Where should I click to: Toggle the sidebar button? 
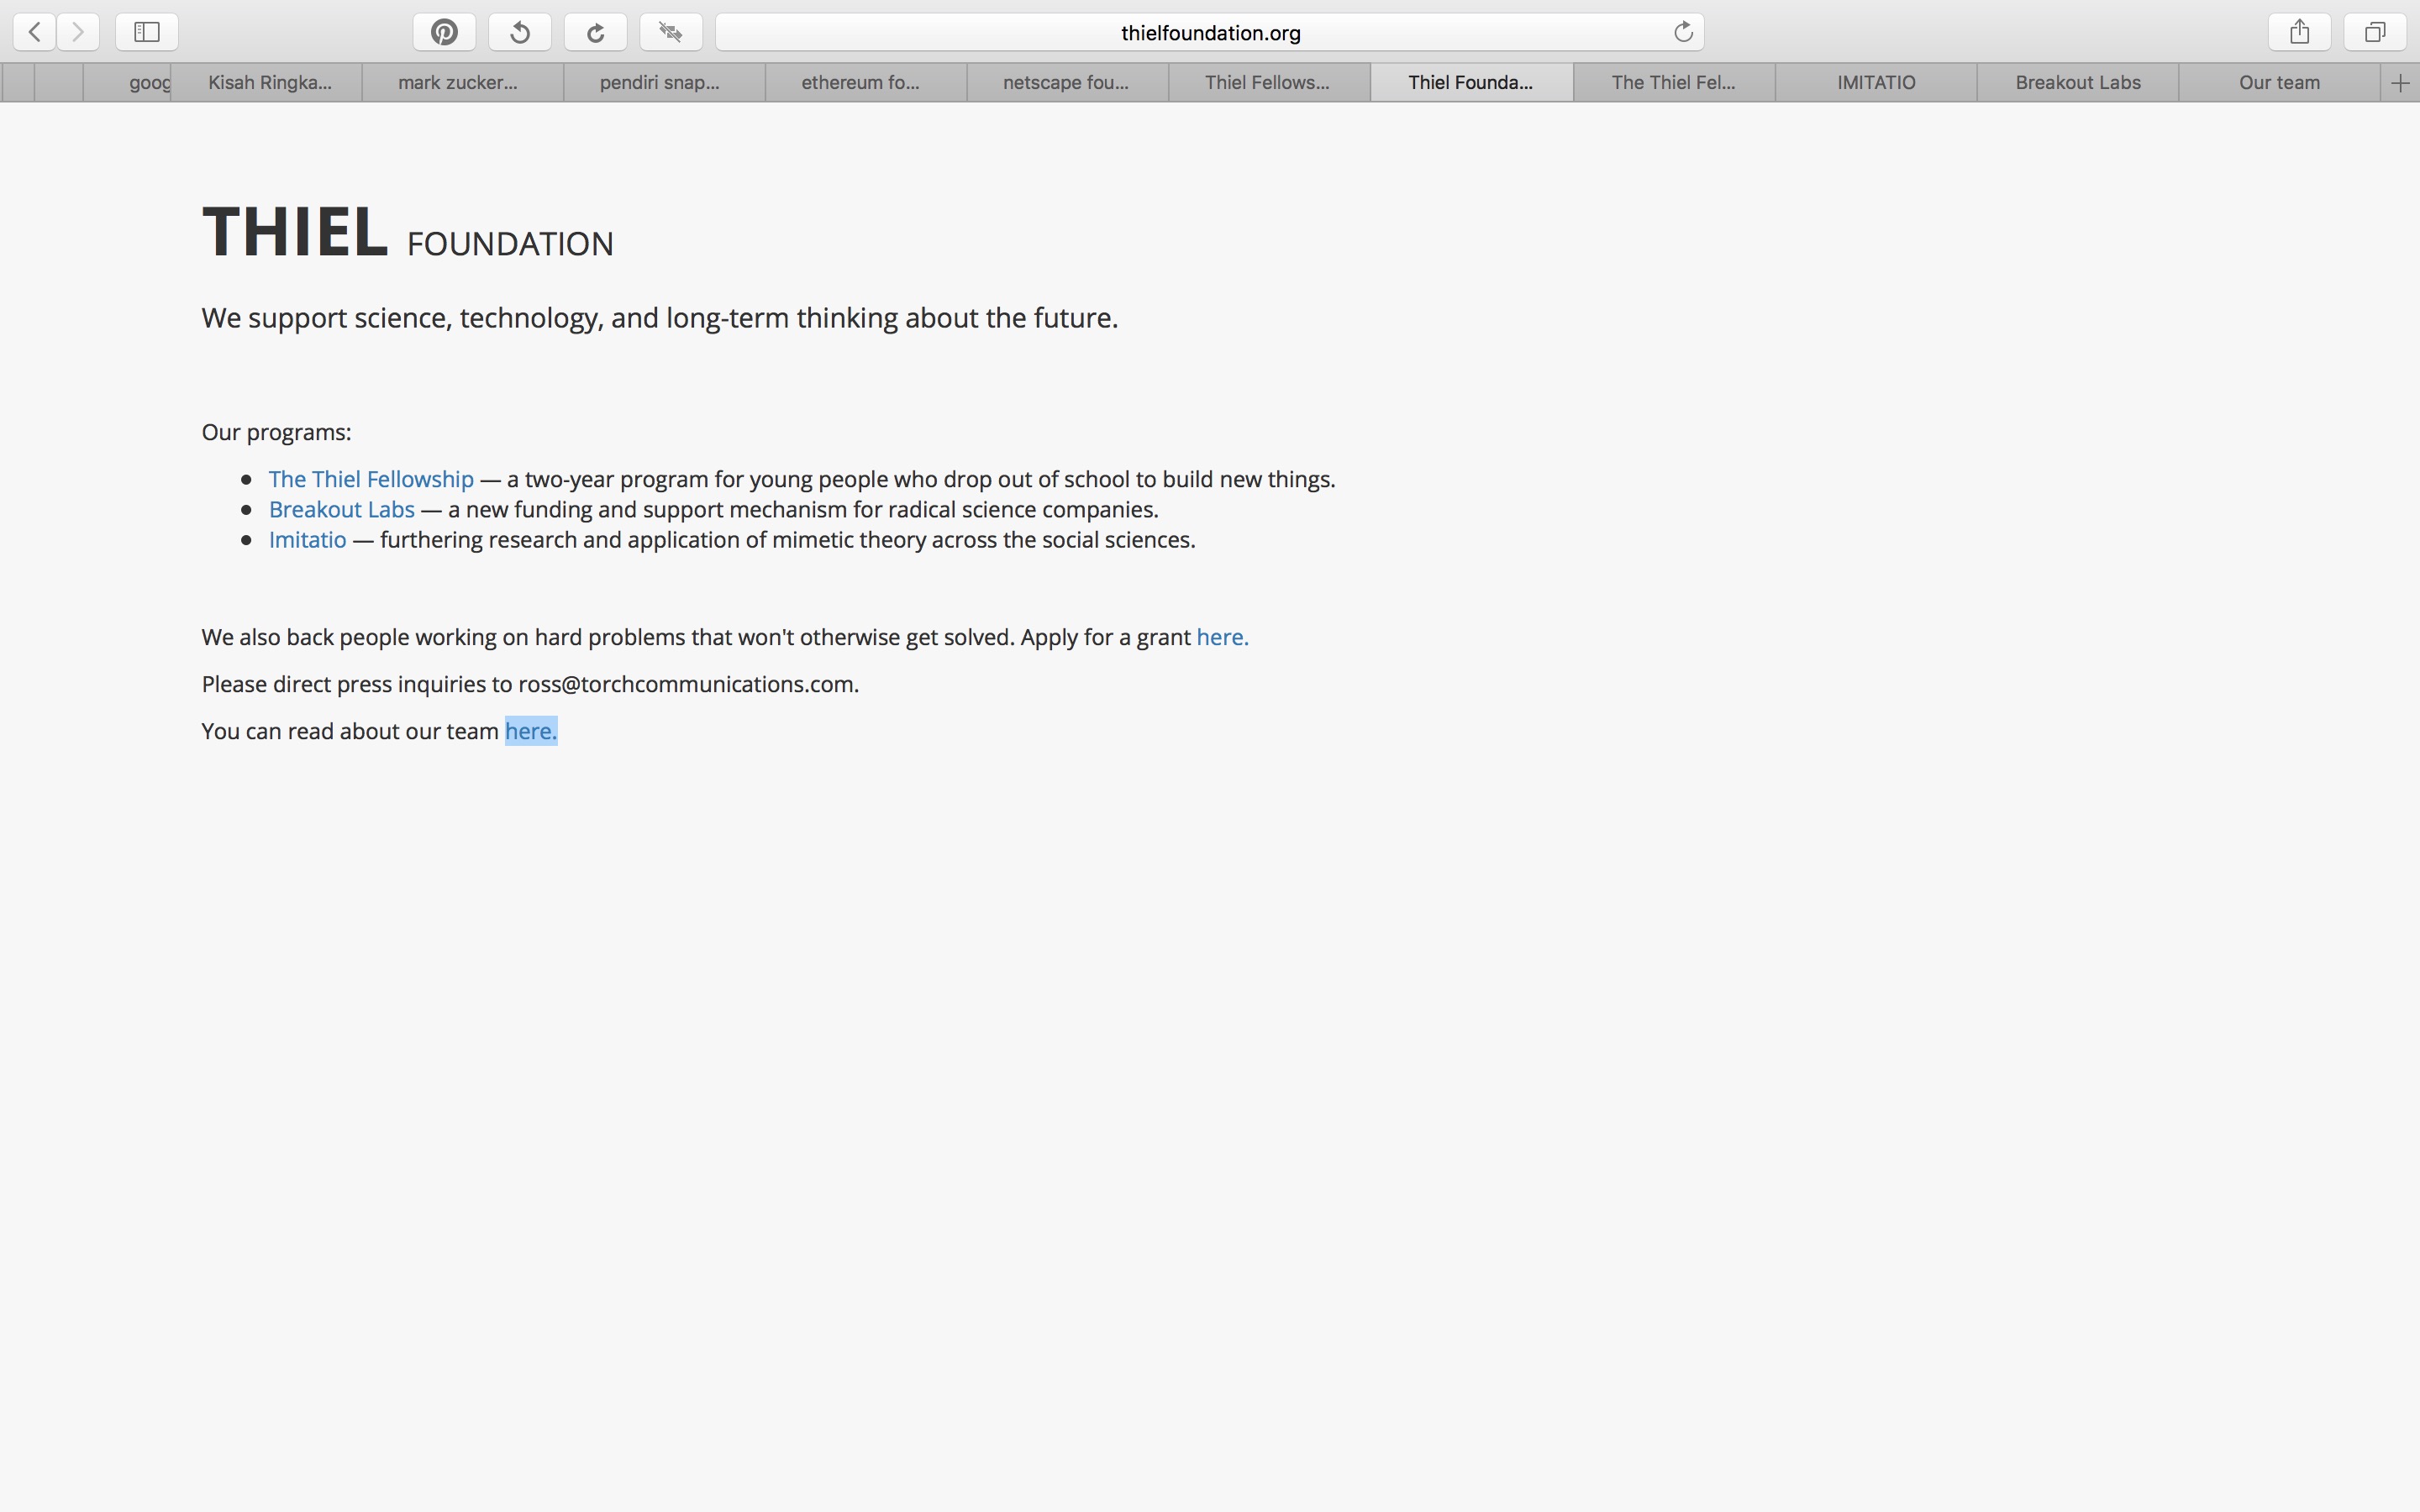[x=147, y=32]
